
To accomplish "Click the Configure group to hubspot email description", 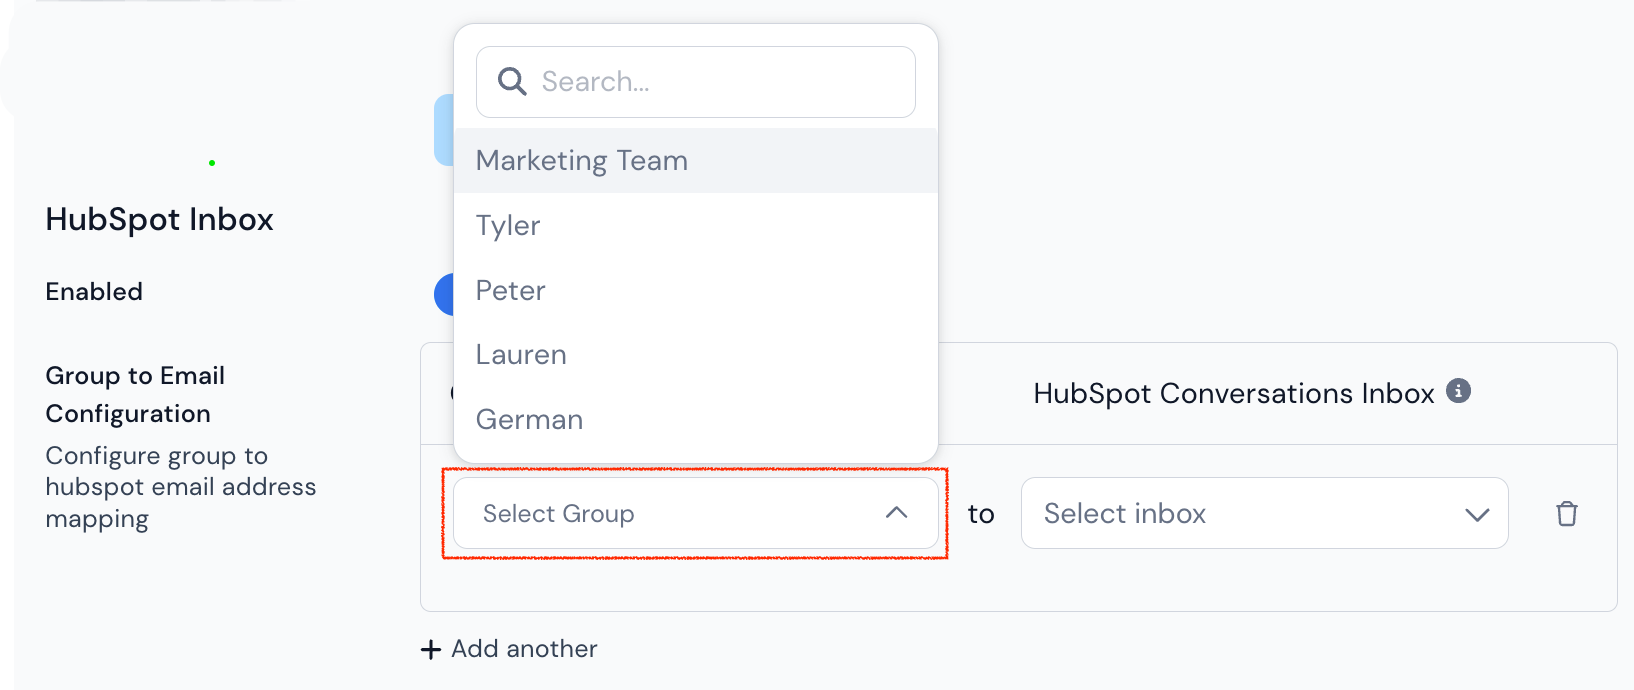I will [181, 487].
